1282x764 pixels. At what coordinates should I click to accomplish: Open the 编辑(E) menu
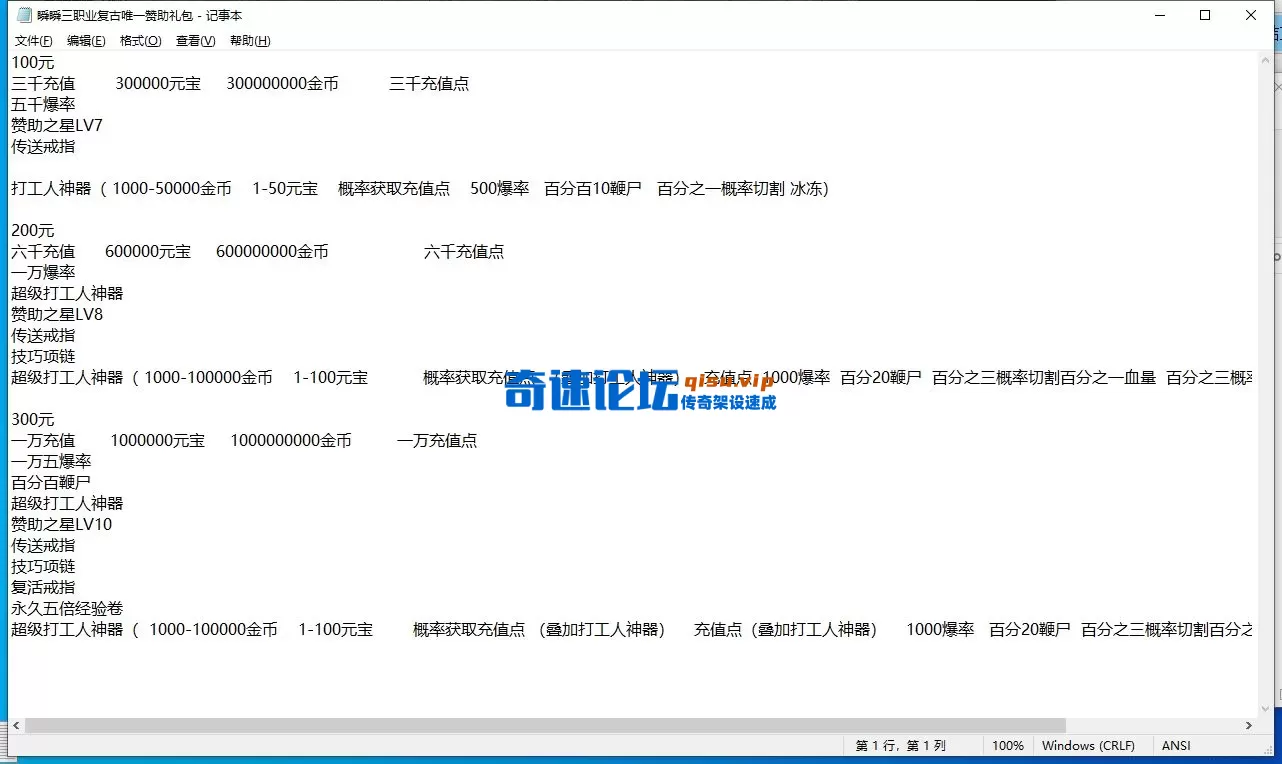pyautogui.click(x=86, y=40)
